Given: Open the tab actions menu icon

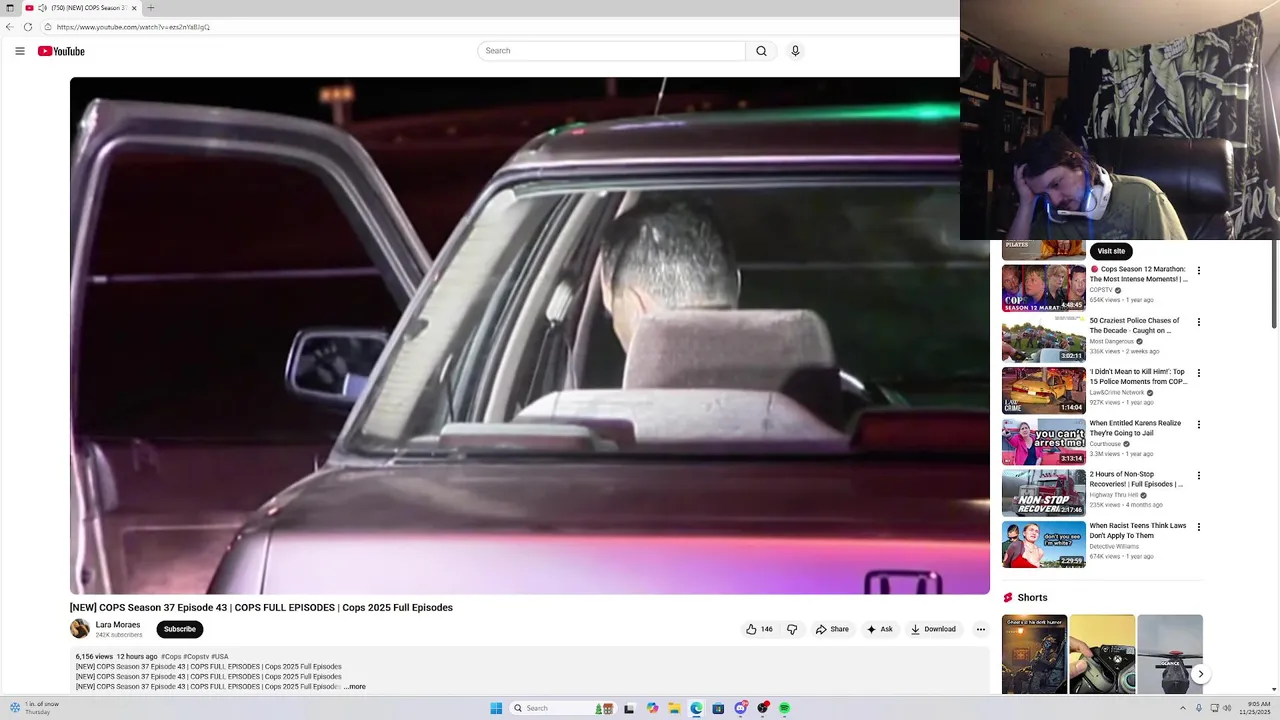Looking at the screenshot, I should pyautogui.click(x=10, y=8).
